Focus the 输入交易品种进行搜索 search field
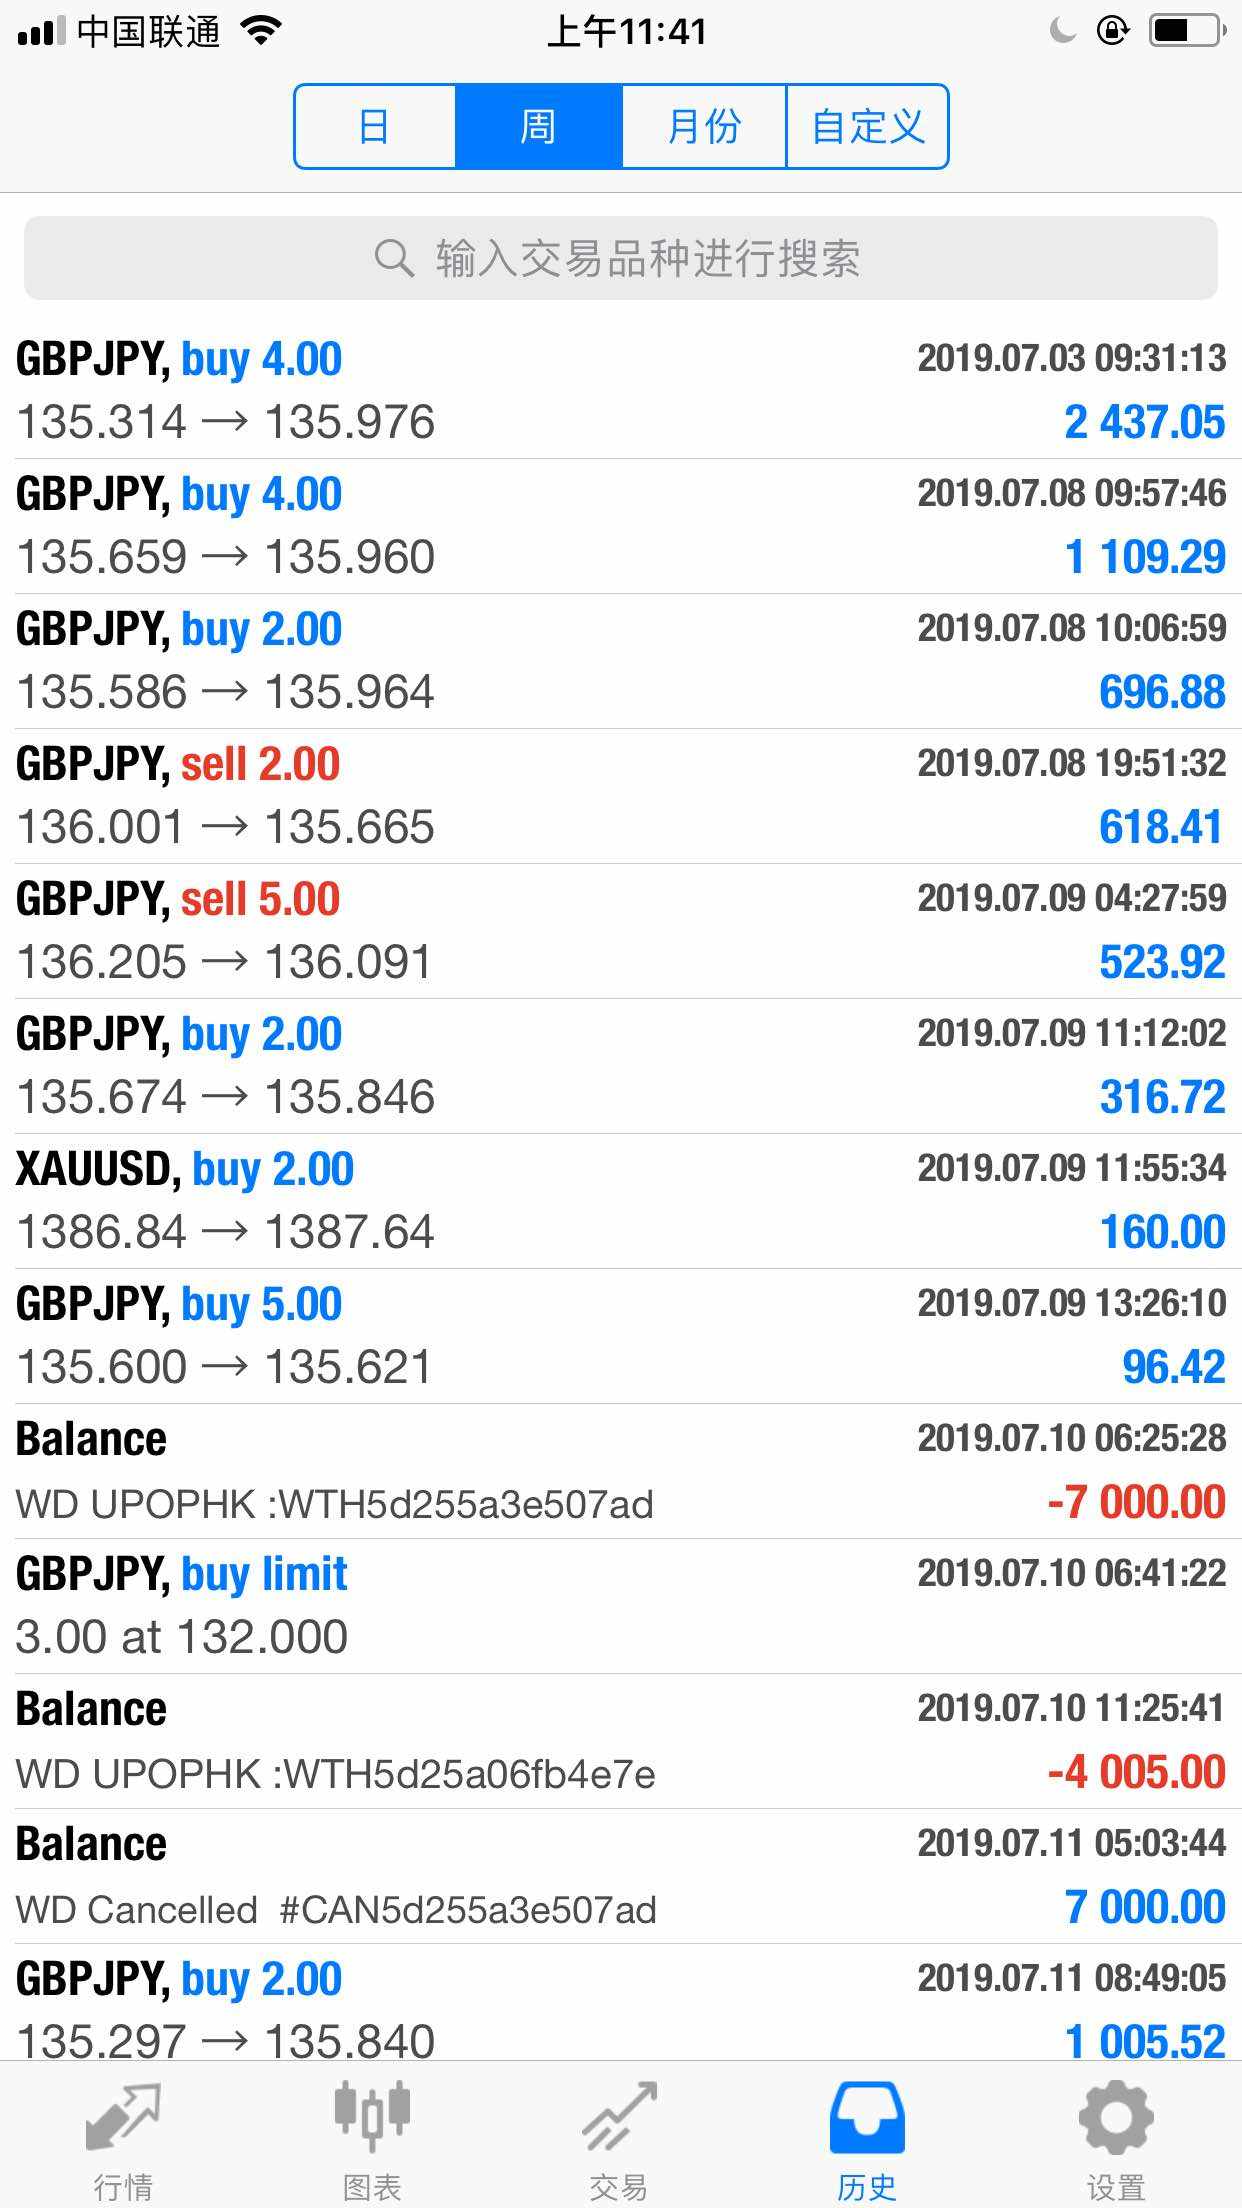The width and height of the screenshot is (1242, 2208). pos(621,258)
